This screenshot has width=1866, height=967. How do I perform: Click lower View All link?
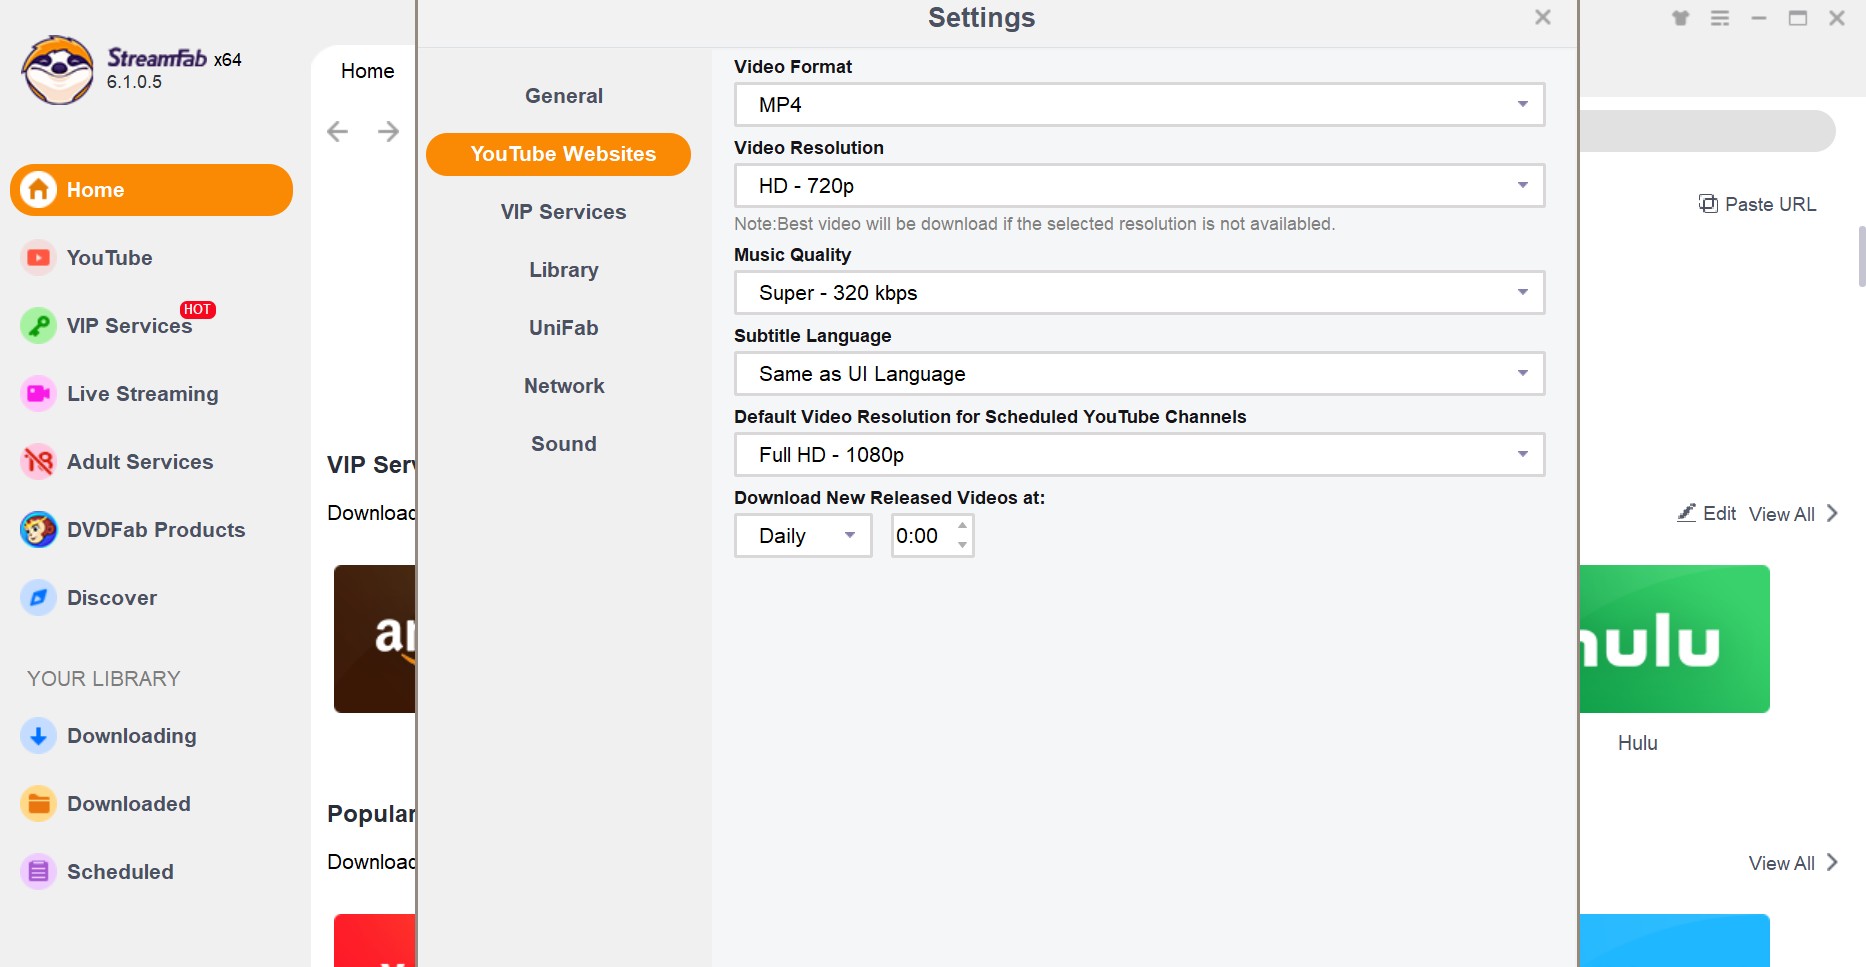point(1781,863)
